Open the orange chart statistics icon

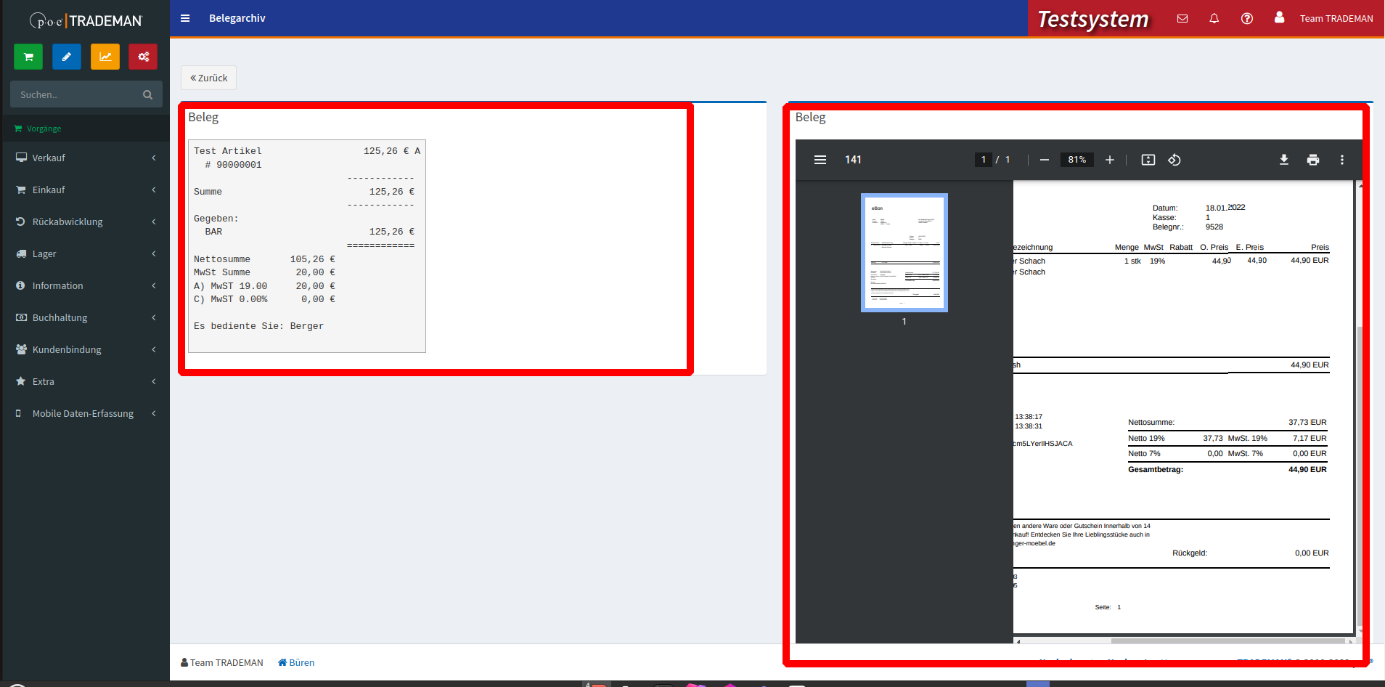[105, 57]
